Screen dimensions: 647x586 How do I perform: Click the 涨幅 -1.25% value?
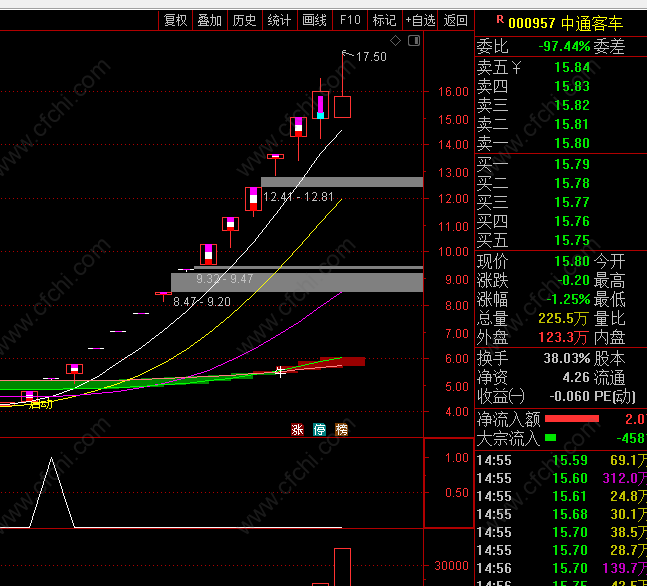point(568,299)
